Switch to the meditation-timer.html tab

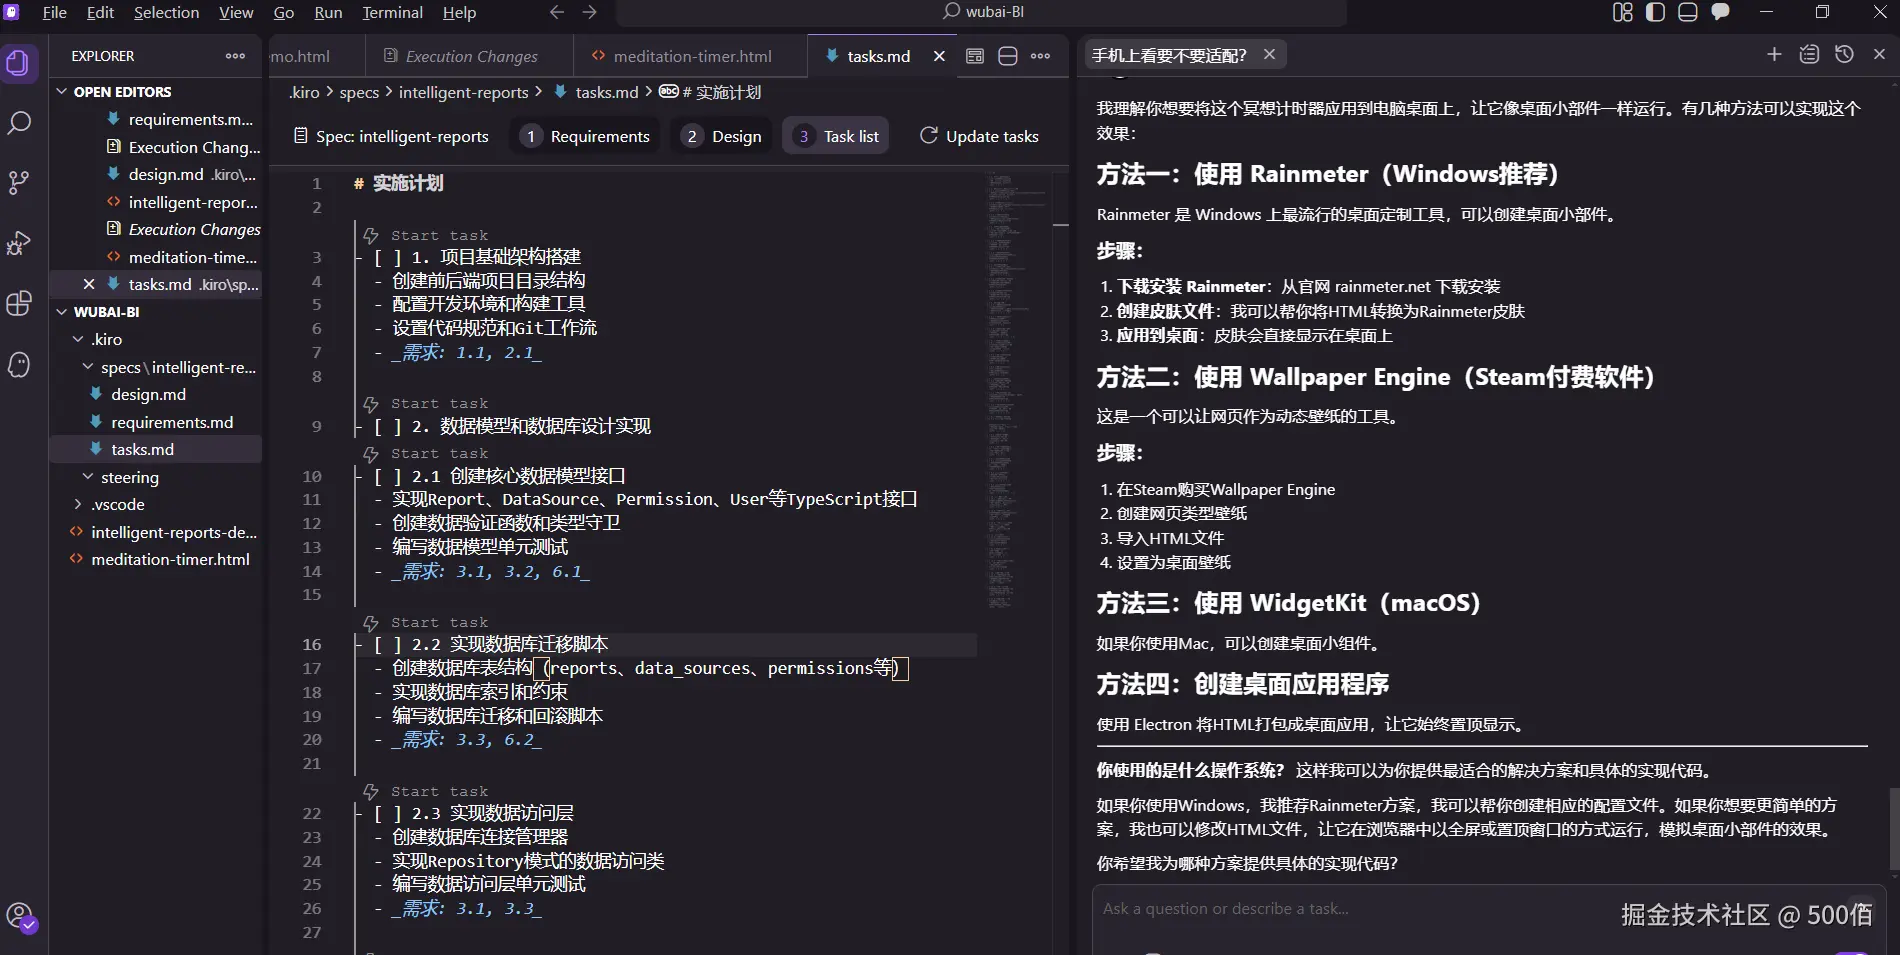691,56
